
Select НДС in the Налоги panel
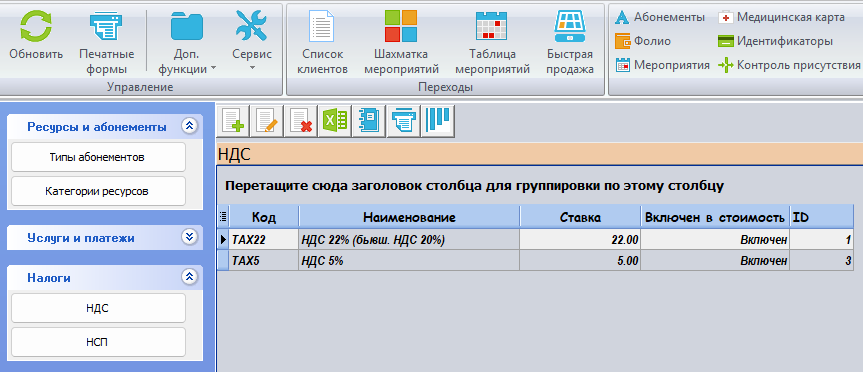(99, 308)
